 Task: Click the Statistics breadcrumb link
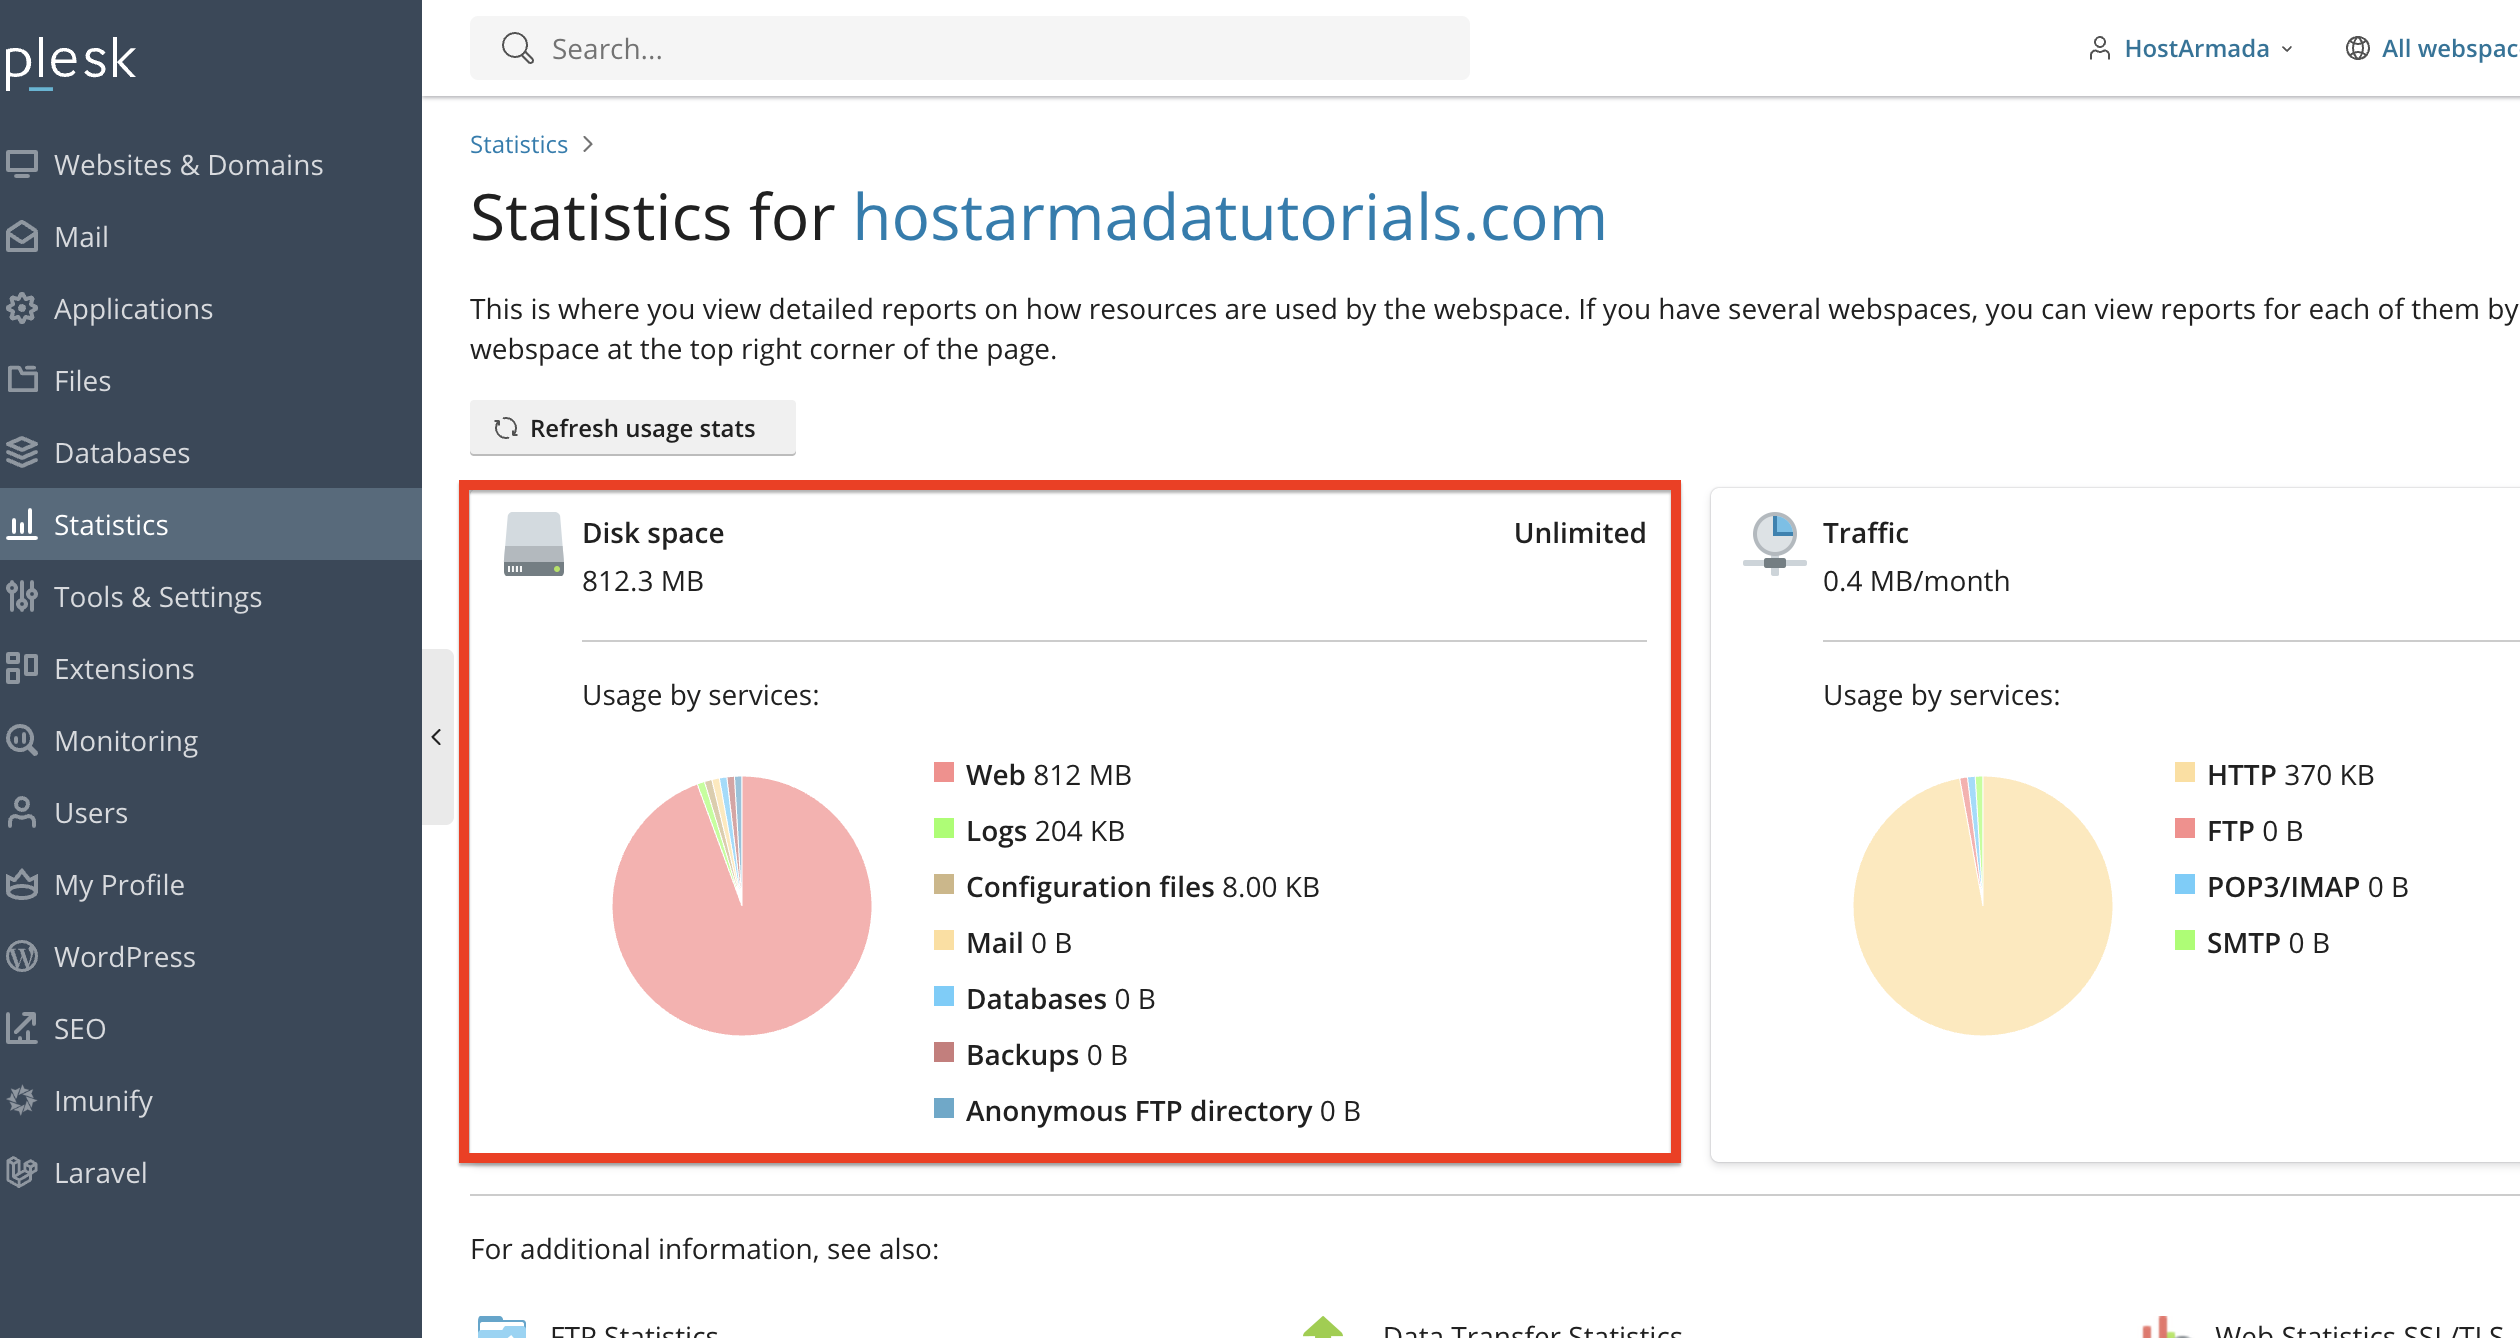(x=519, y=144)
